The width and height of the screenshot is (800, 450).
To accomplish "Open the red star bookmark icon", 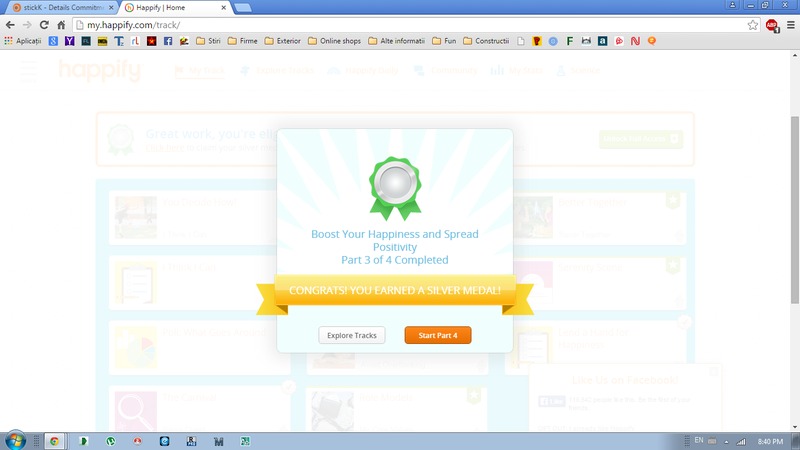I will pos(152,41).
